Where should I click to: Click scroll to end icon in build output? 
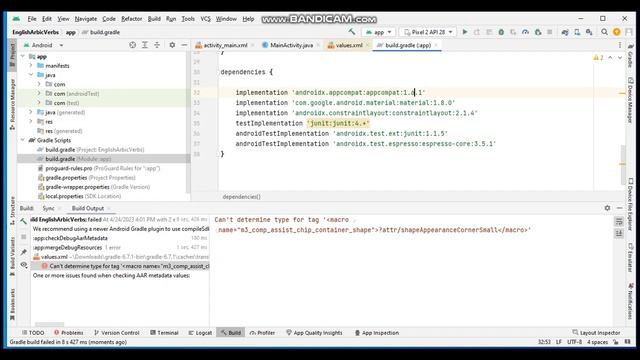point(619,233)
